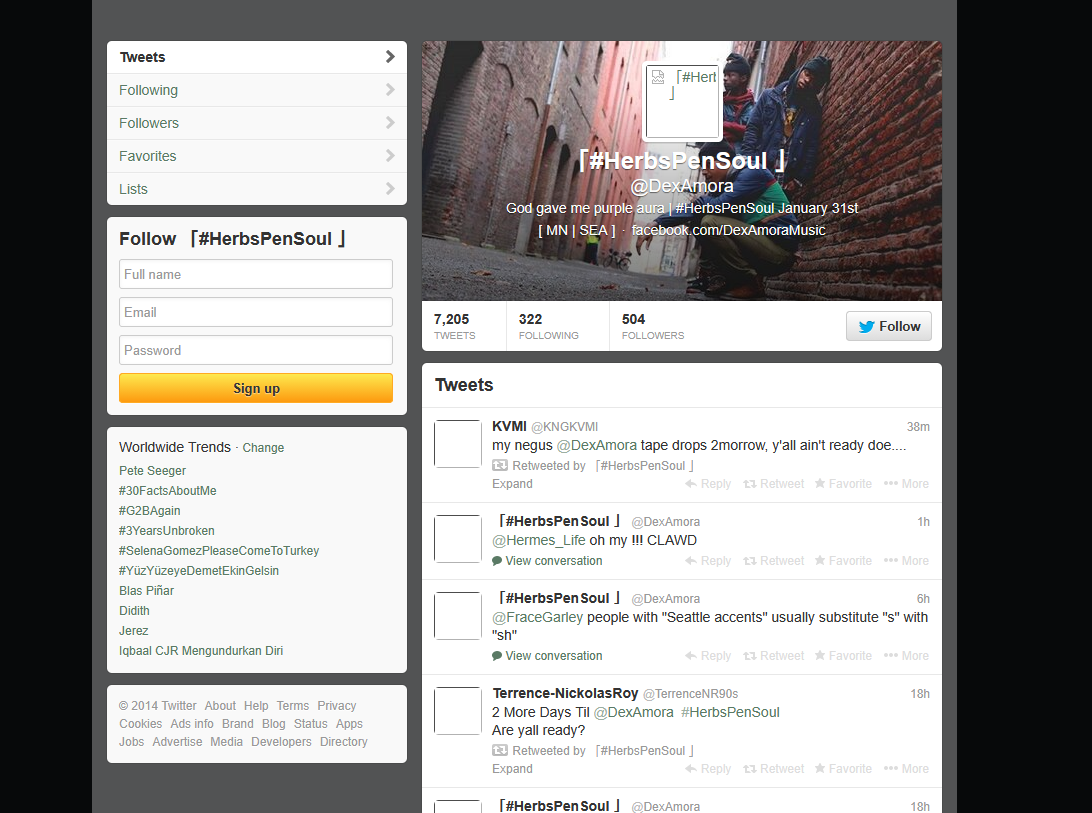Click Reply on the @Hermes_Life tweet

point(708,561)
